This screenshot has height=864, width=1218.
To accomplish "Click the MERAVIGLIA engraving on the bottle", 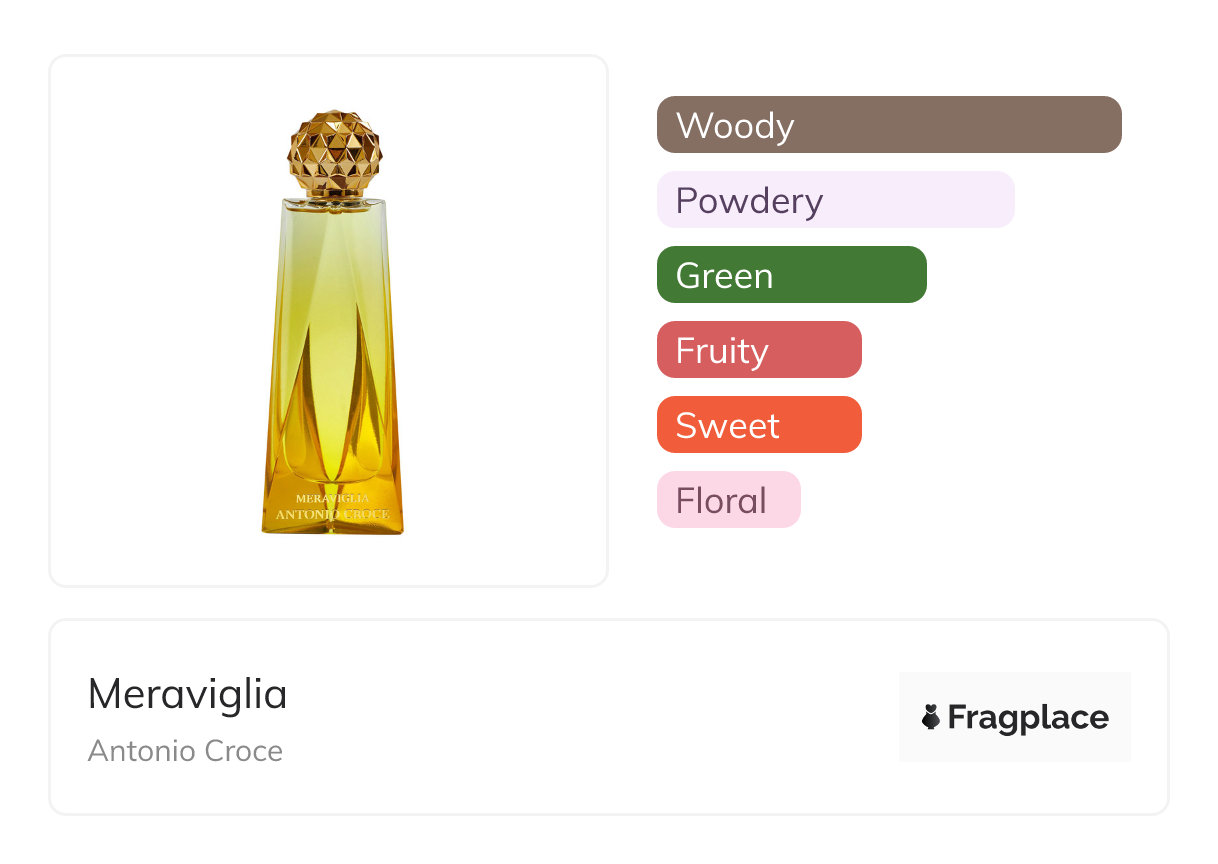I will [333, 498].
